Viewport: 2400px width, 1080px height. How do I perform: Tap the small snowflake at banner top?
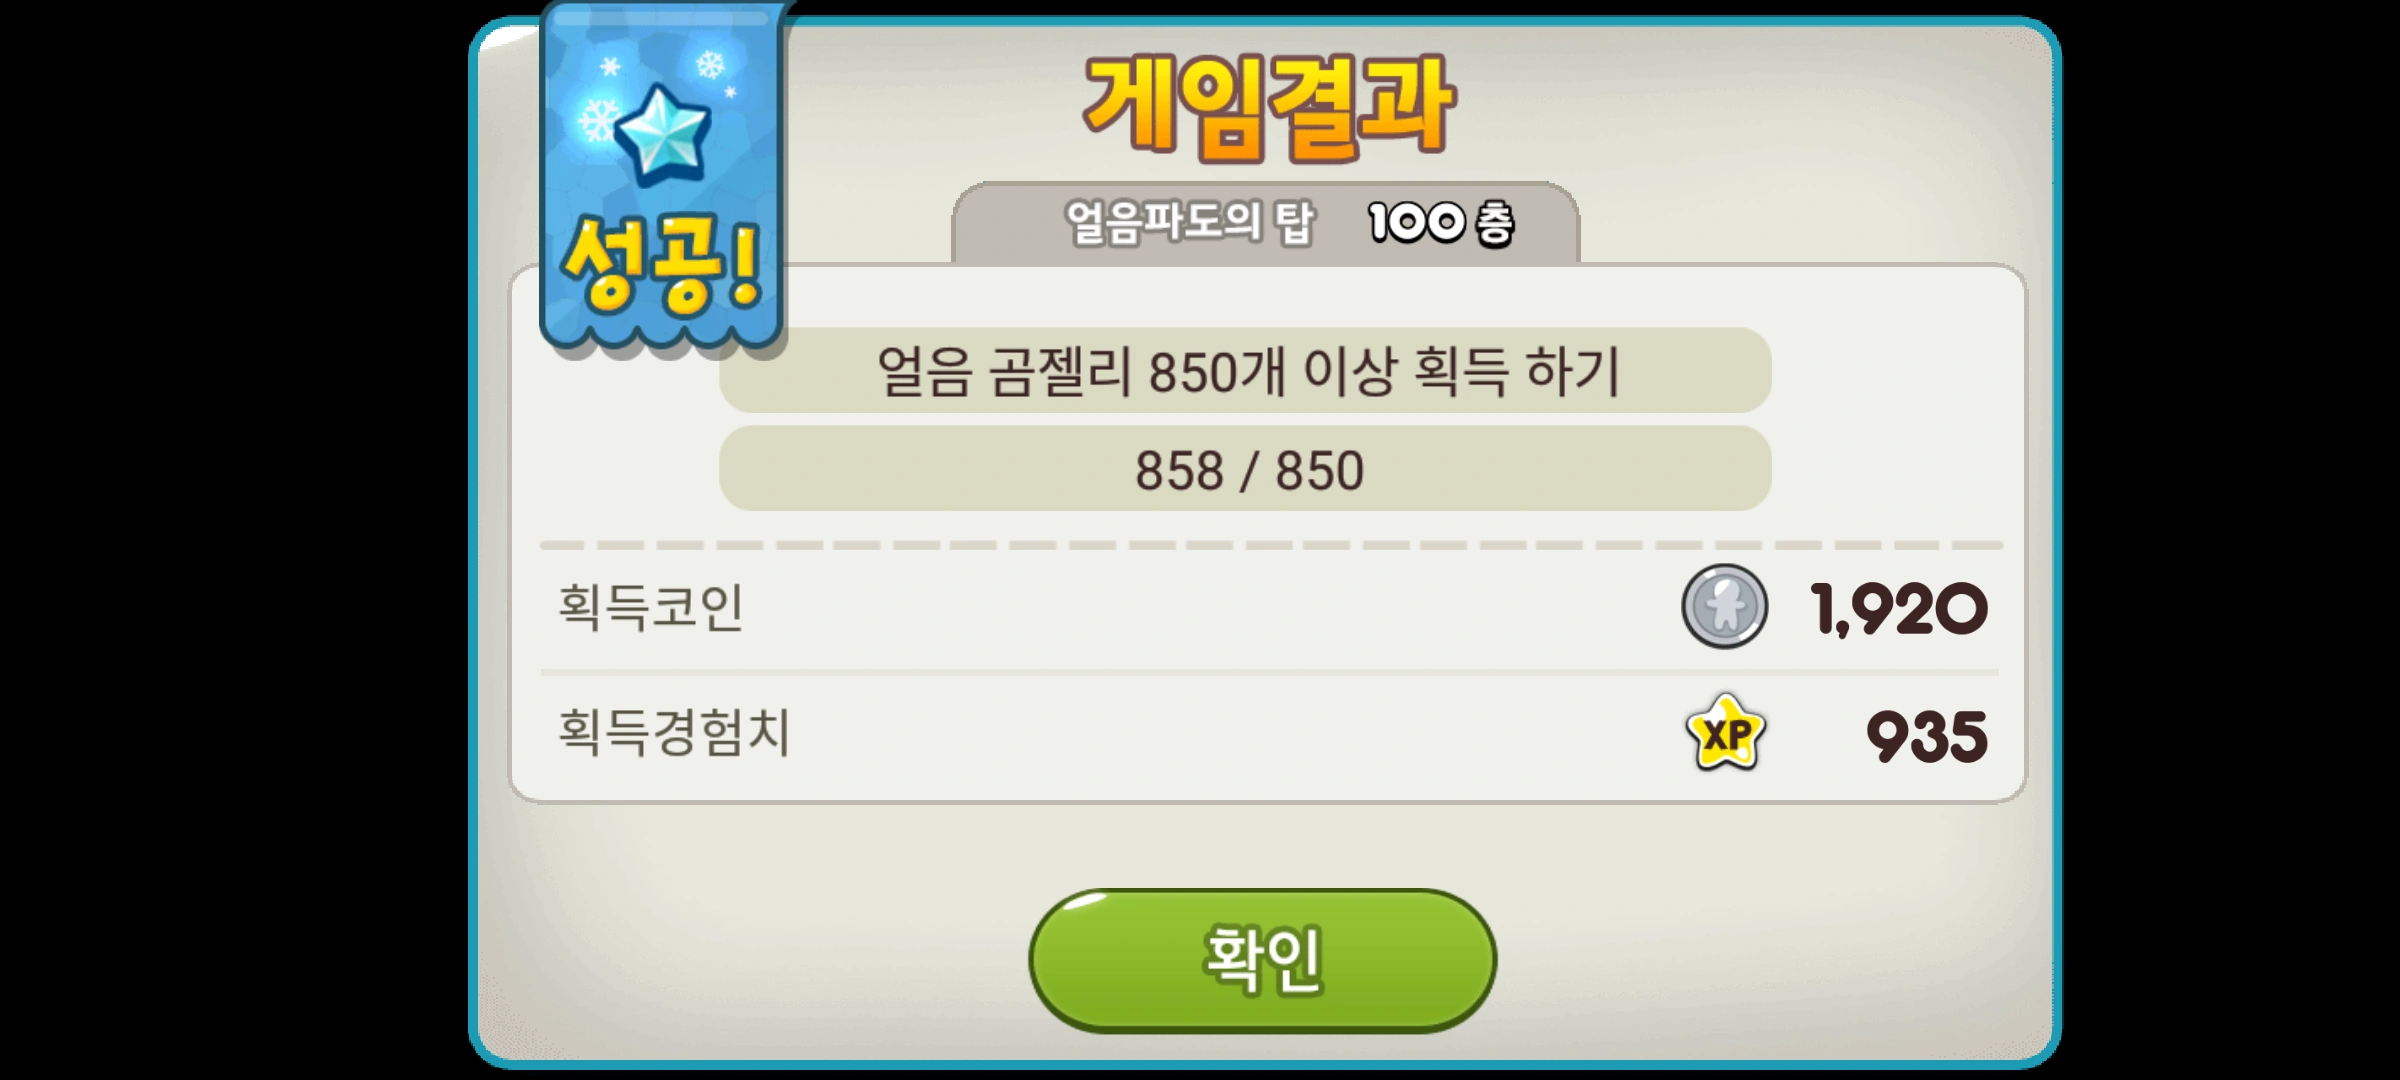click(710, 65)
